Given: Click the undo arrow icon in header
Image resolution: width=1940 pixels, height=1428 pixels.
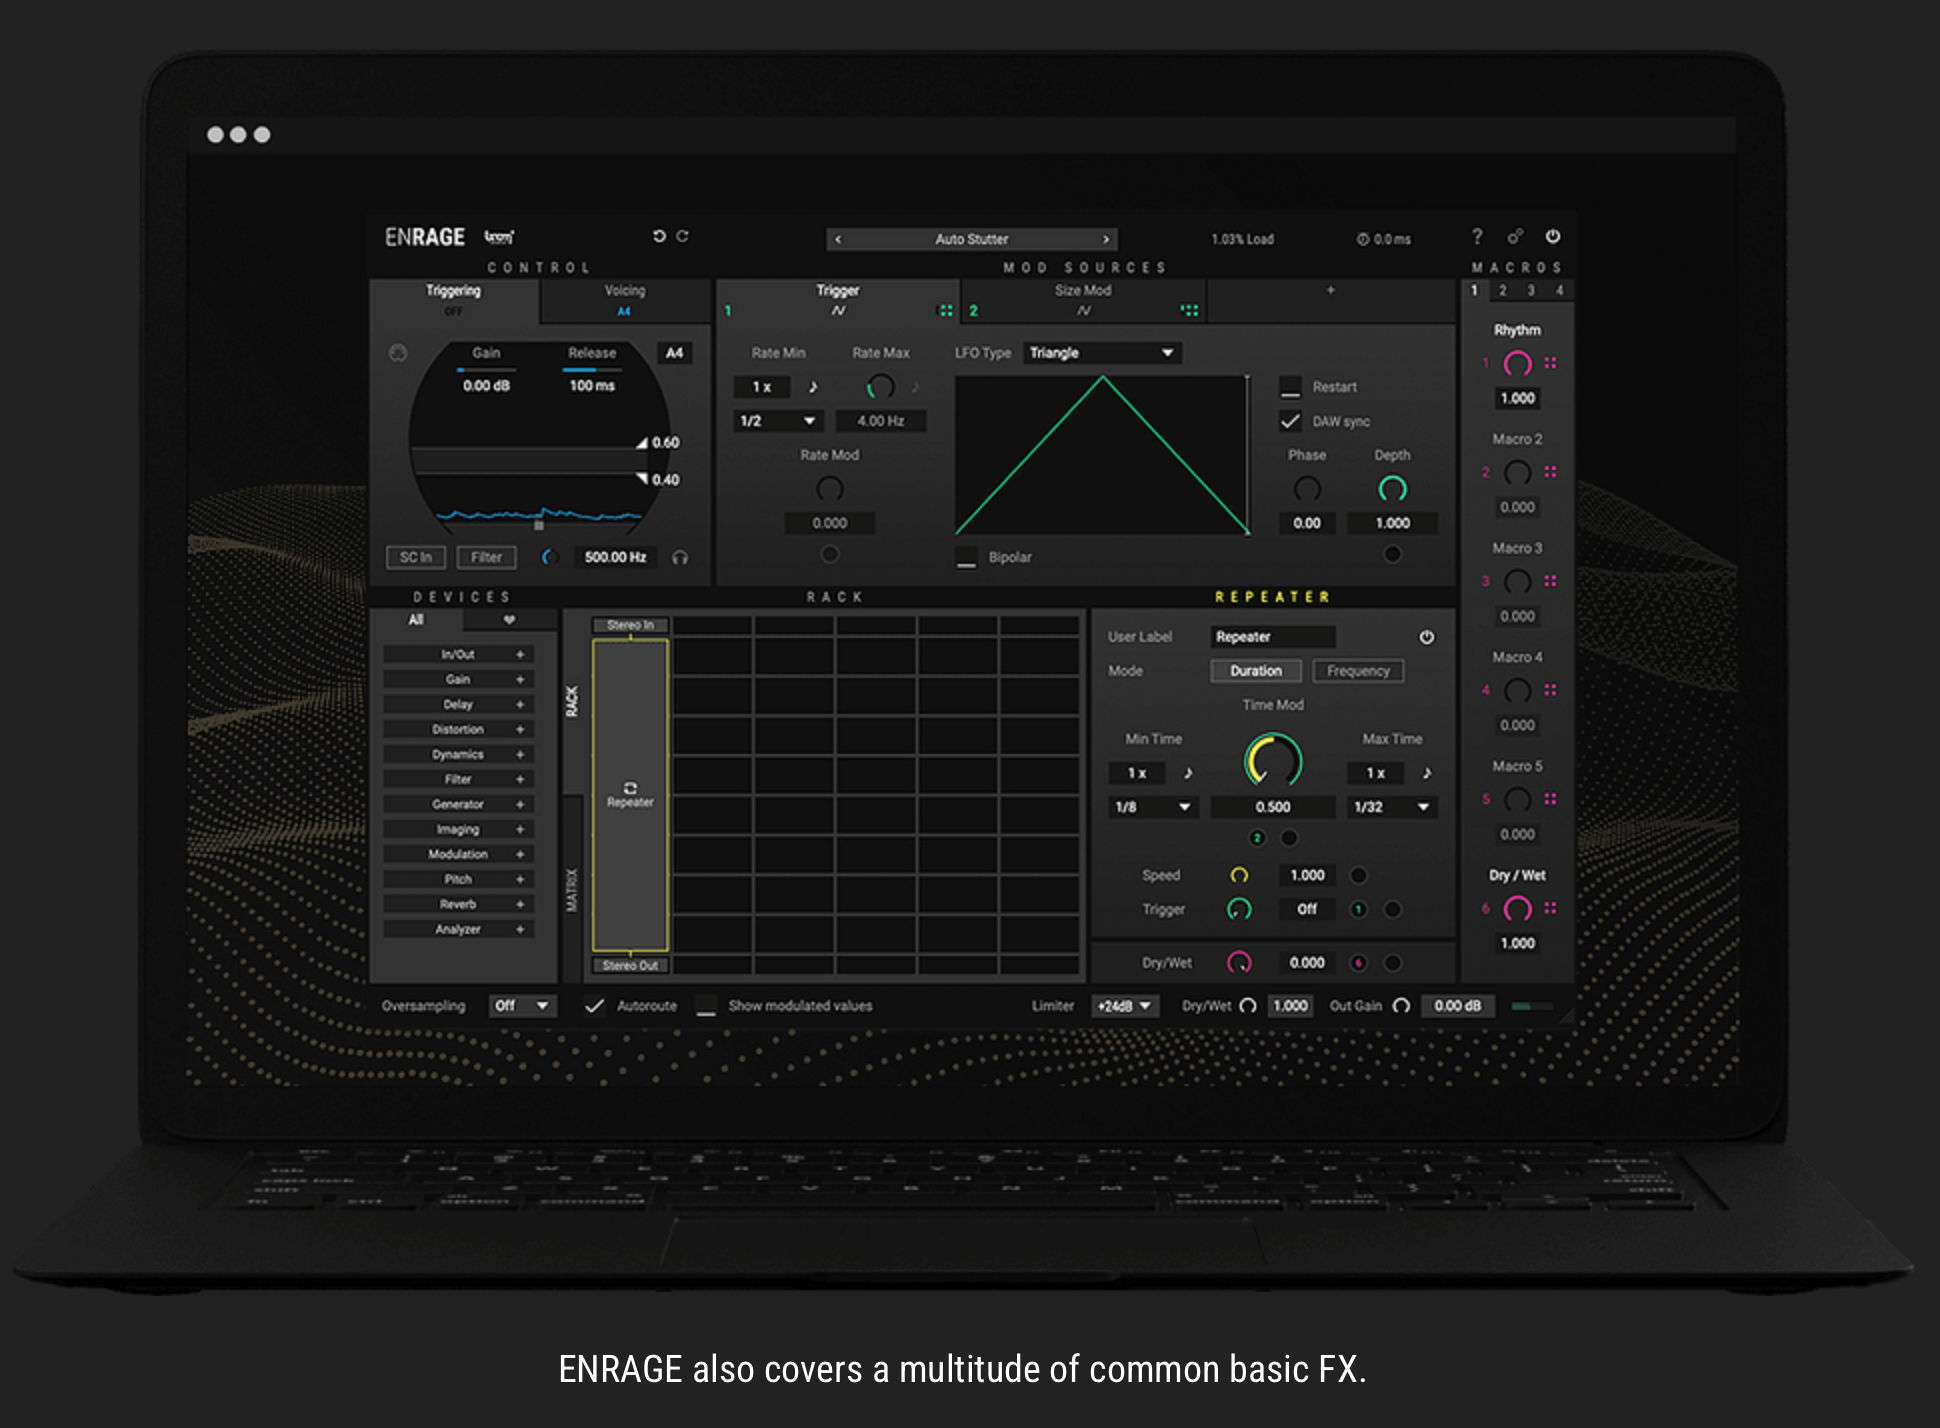Looking at the screenshot, I should (659, 236).
